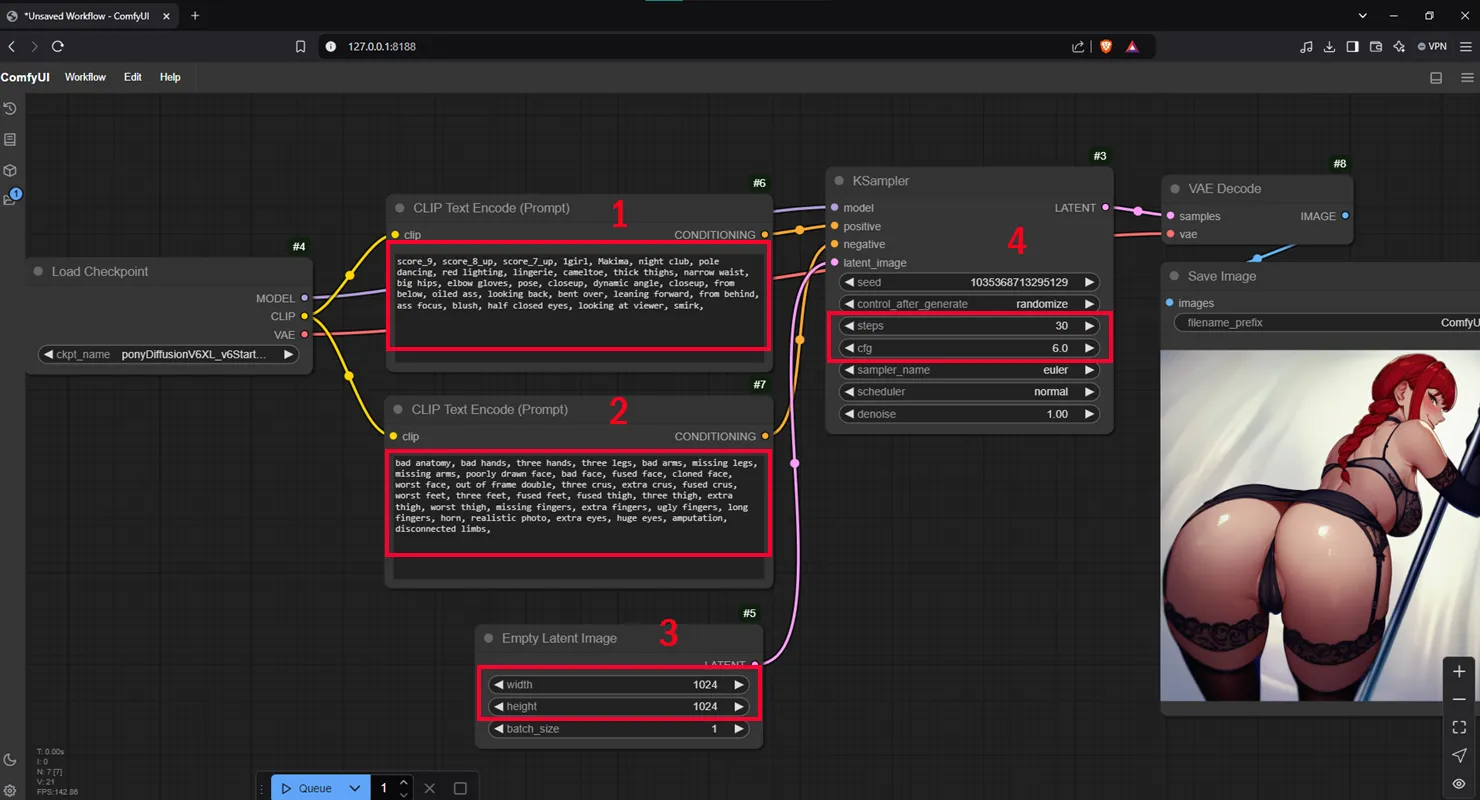
Task: Collapse the KSampler node via its title dot
Action: [x=838, y=181]
